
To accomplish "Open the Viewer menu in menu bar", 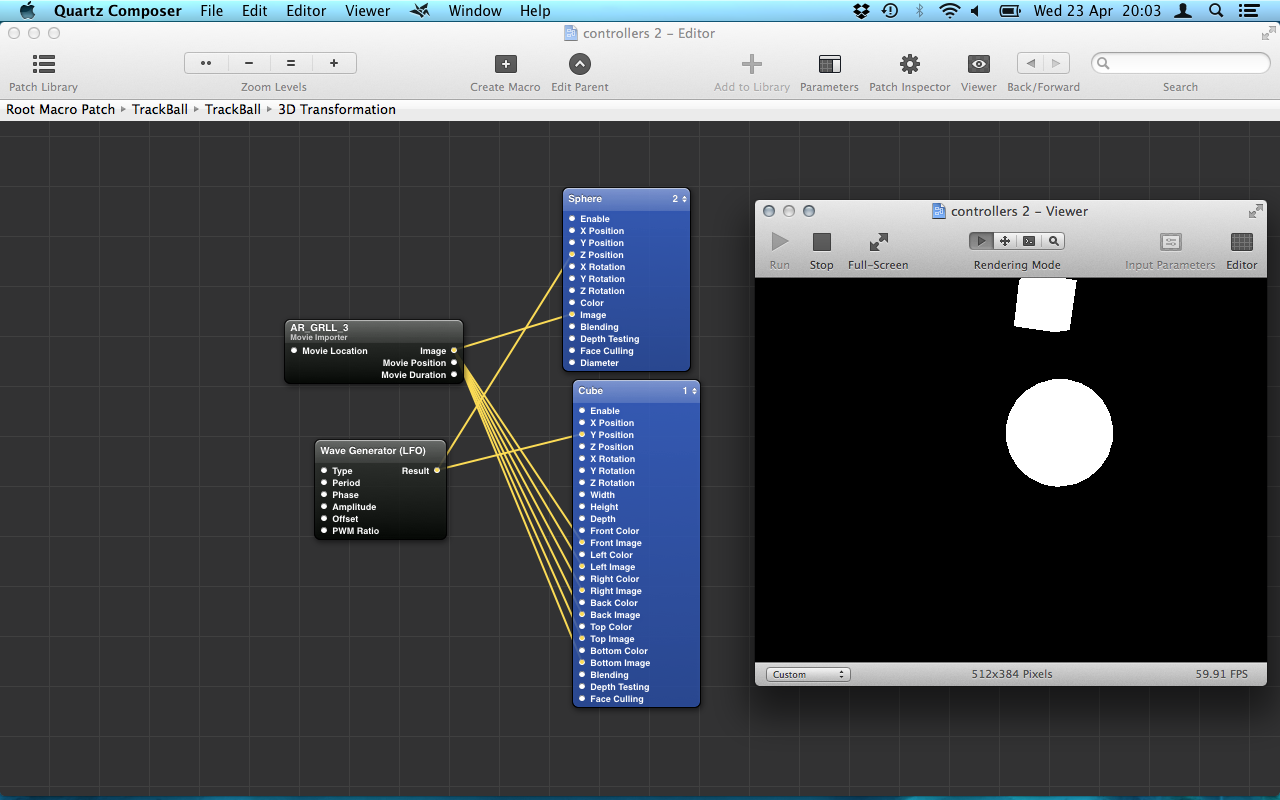I will point(367,11).
